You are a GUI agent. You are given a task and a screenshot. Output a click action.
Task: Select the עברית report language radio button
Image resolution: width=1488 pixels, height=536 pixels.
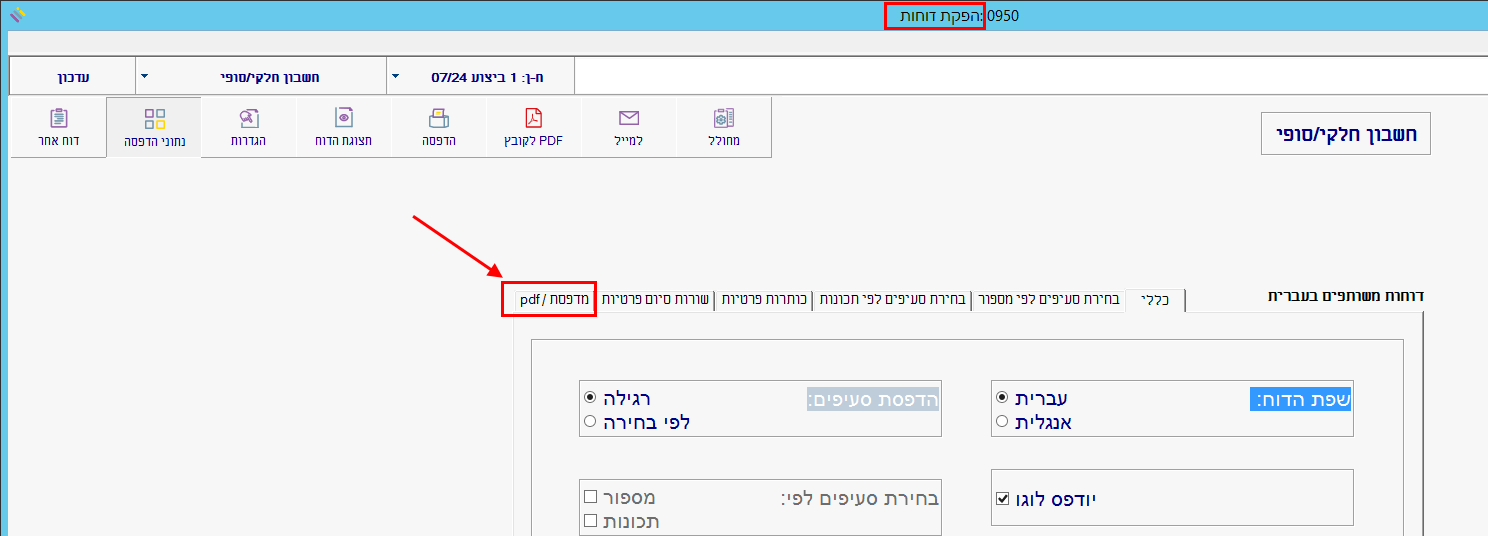click(x=1002, y=397)
